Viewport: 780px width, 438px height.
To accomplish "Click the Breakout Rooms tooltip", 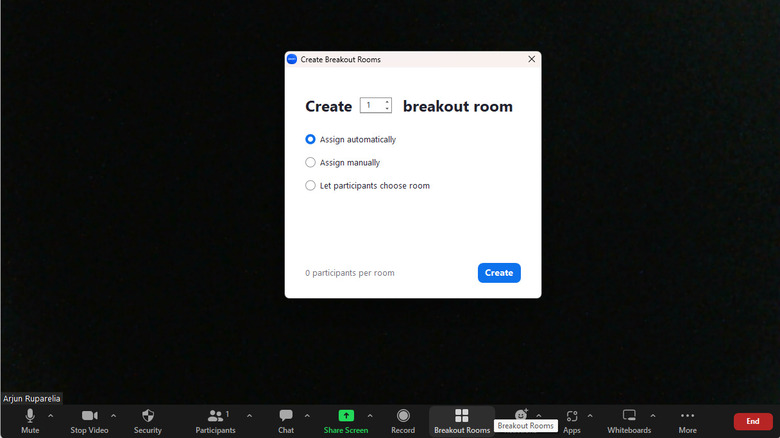I will click(x=525, y=426).
